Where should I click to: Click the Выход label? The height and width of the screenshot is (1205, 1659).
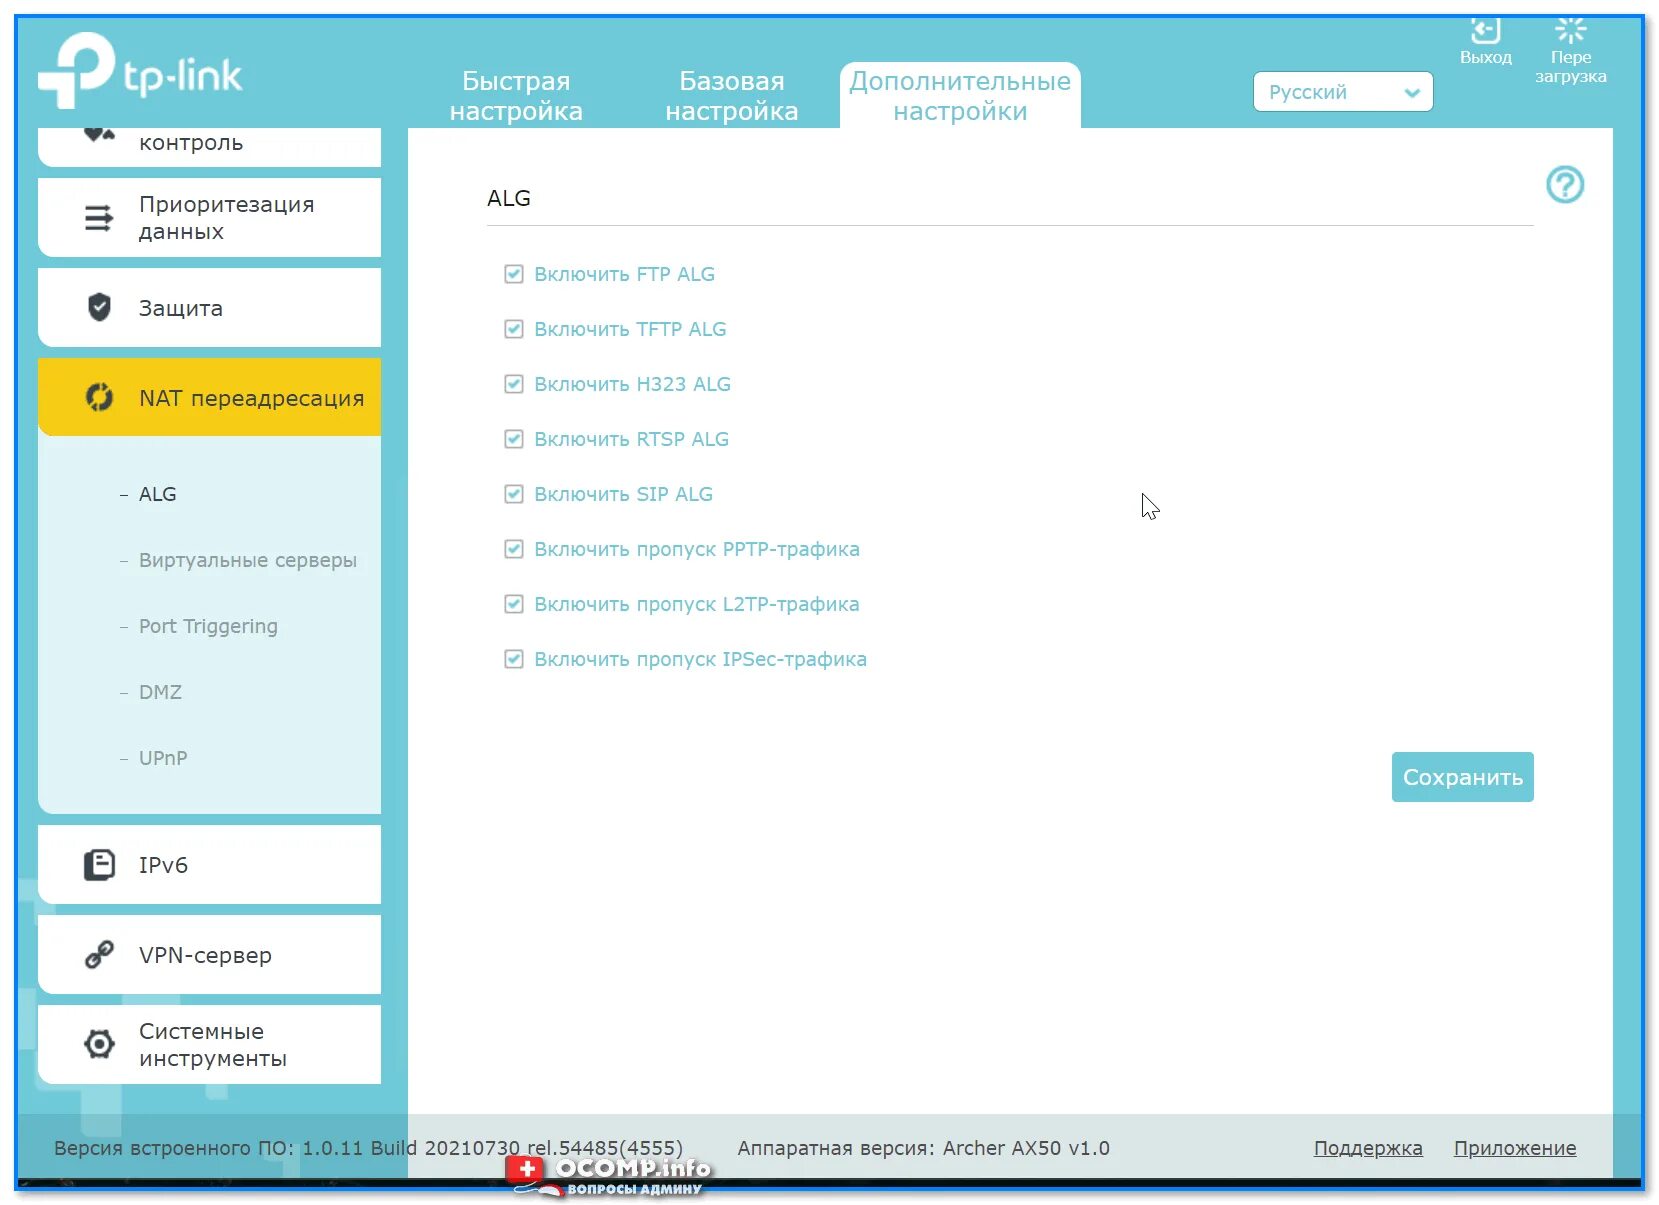click(x=1485, y=57)
